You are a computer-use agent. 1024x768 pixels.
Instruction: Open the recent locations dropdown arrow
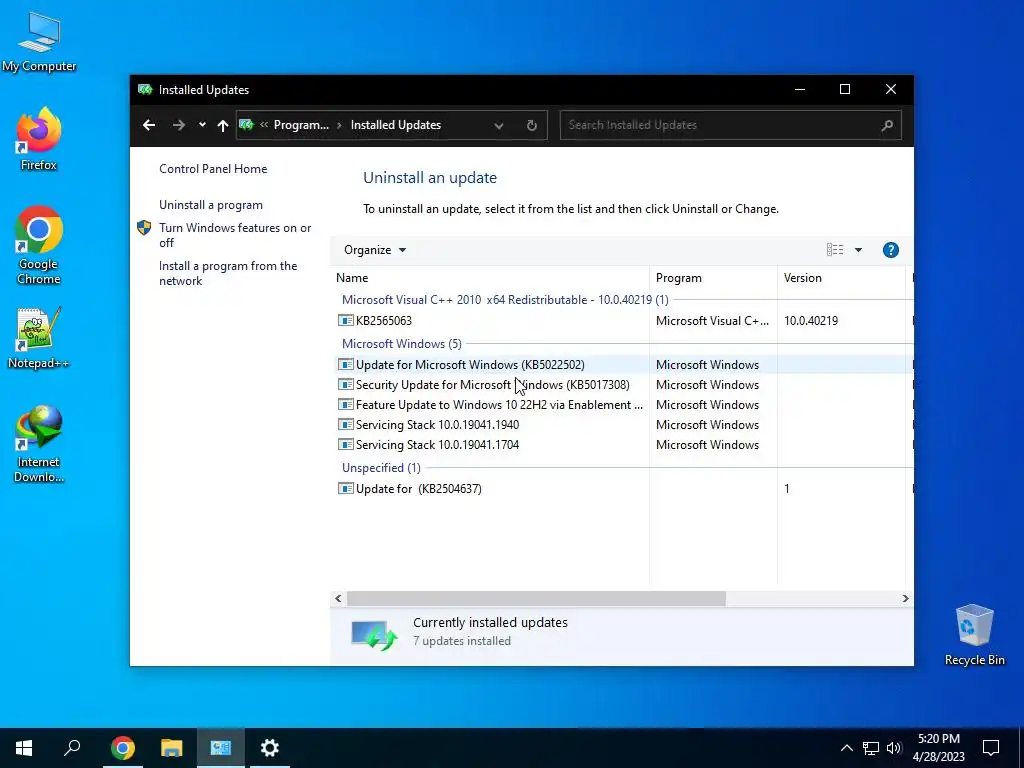(202, 125)
